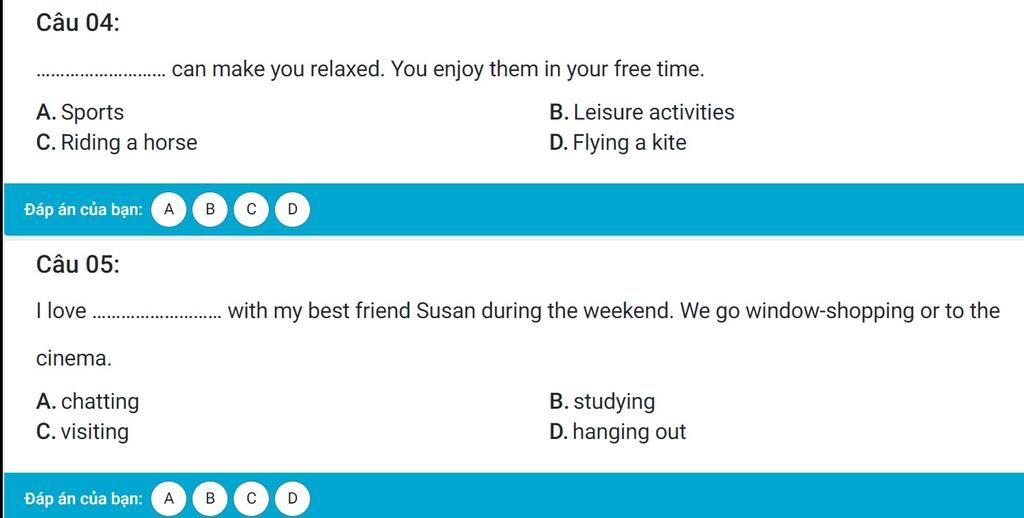Screen dimensions: 1024x518
Task: Select answer C for Câu 04
Action: pos(251,210)
